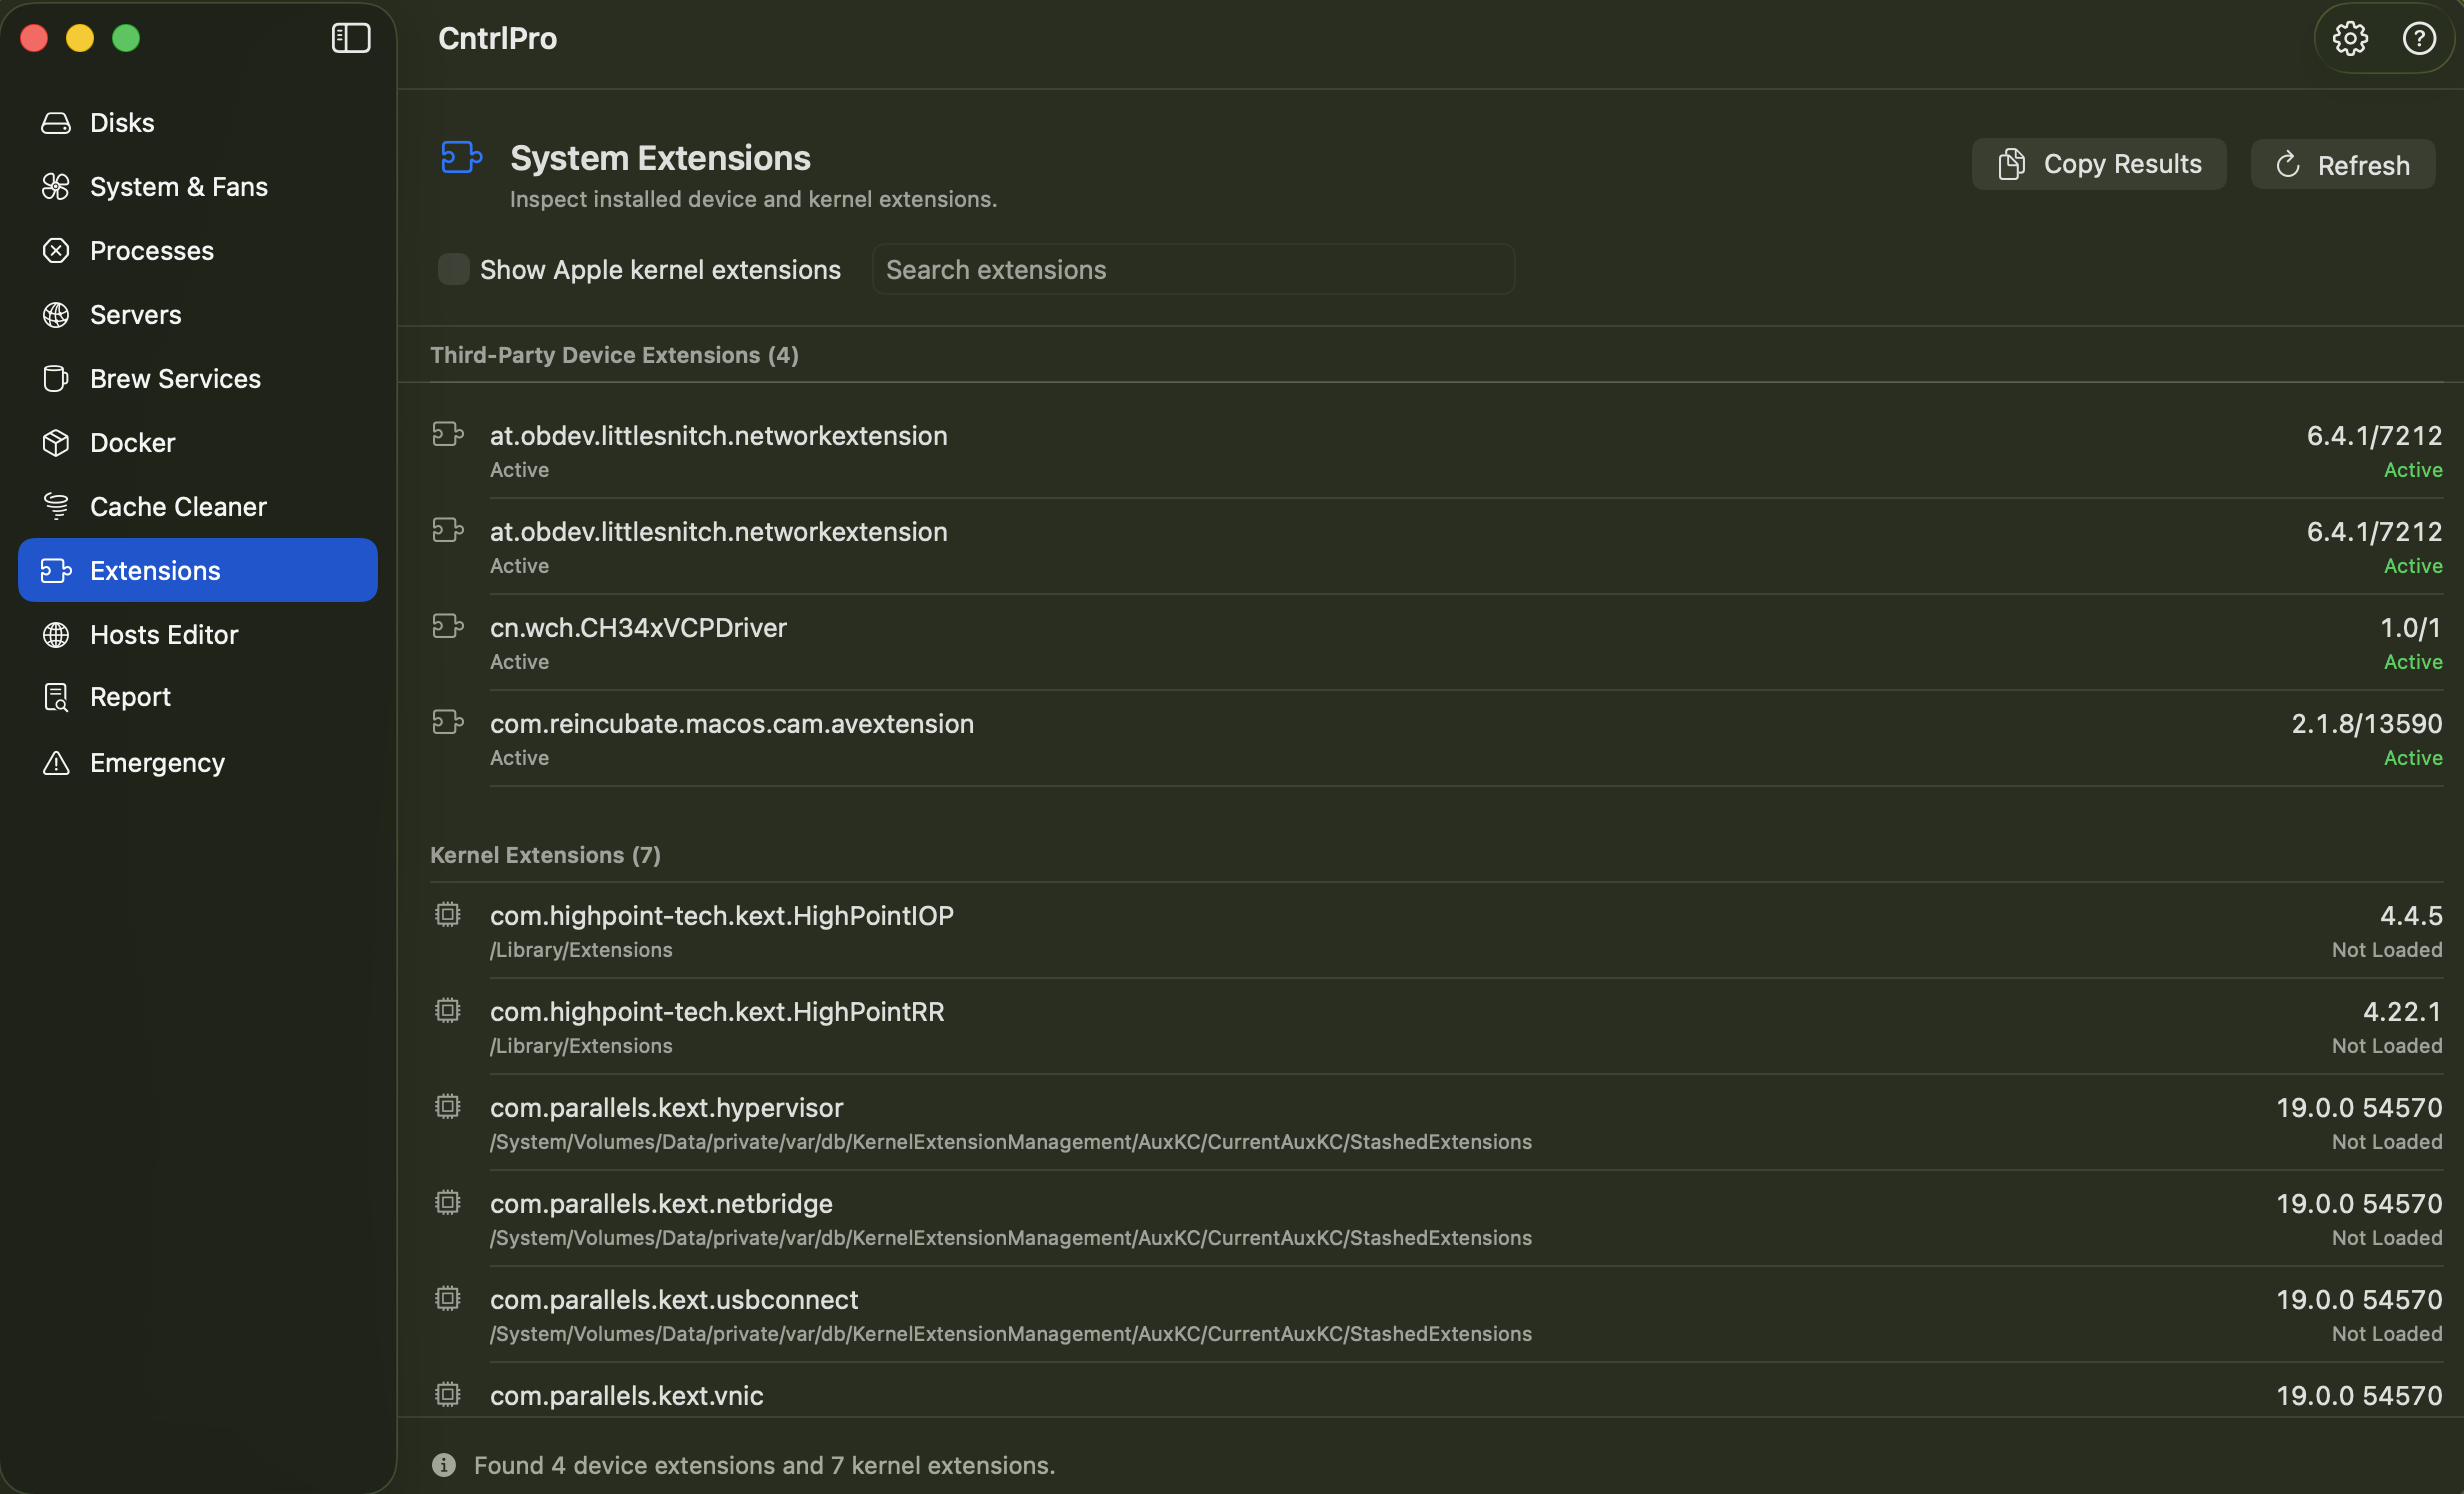This screenshot has height=1494, width=2464.
Task: Click the chip icon beside com.highpoint-tech.kext.HighPointIOP
Action: (448, 914)
